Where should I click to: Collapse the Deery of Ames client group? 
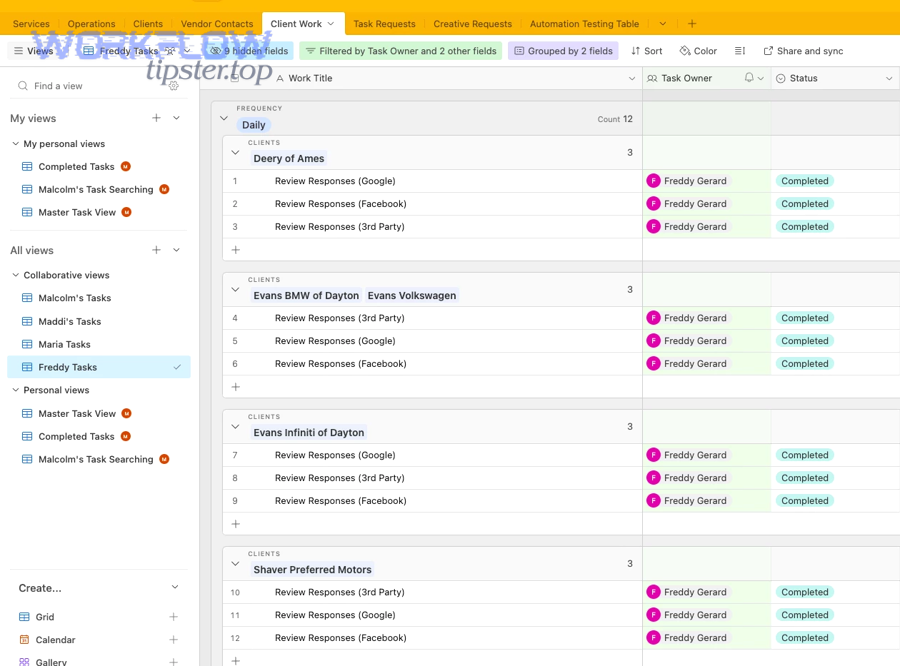235,150
